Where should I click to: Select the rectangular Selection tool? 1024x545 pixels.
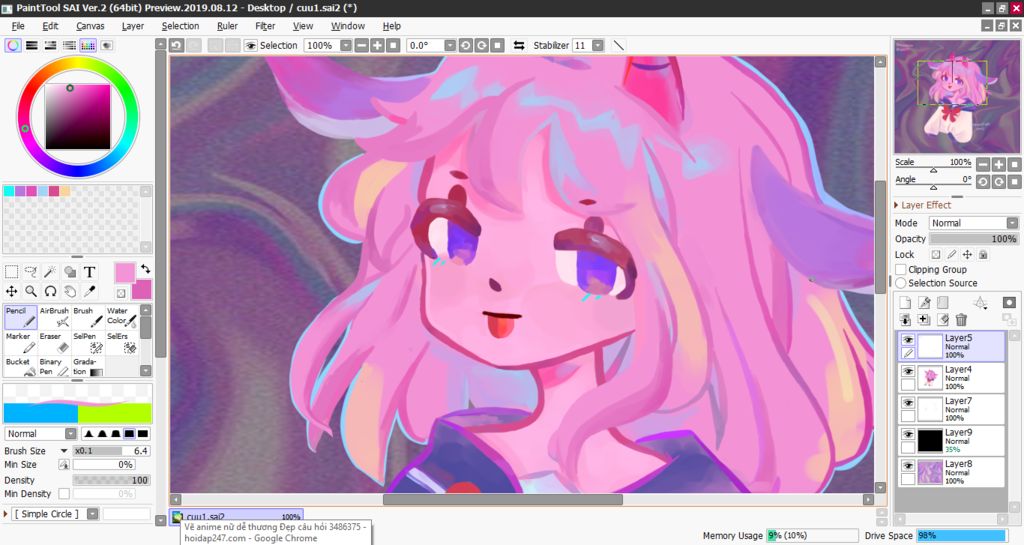pos(12,272)
